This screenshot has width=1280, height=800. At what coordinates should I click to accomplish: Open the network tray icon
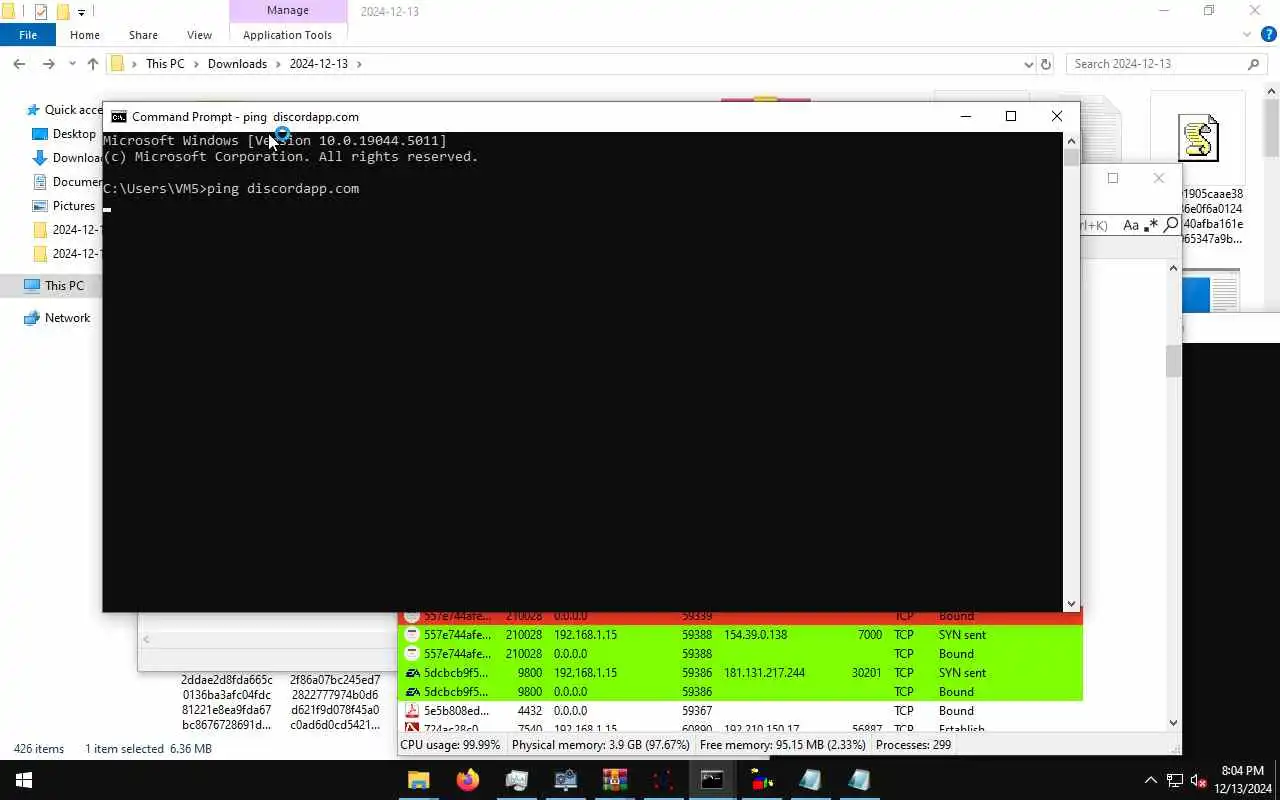[x=1175, y=780]
